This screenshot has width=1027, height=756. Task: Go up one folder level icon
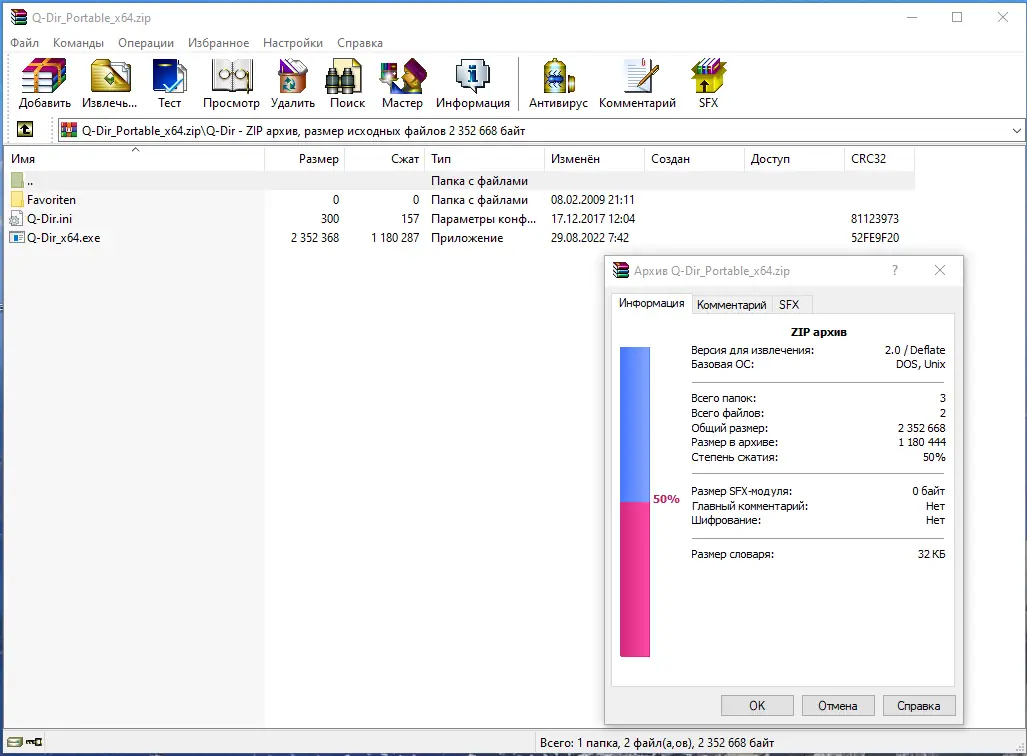pyautogui.click(x=25, y=129)
